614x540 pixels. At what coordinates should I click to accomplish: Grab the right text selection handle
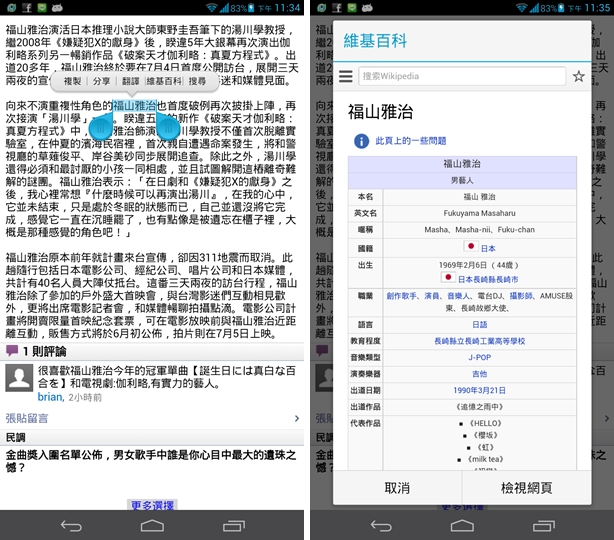pos(168,126)
